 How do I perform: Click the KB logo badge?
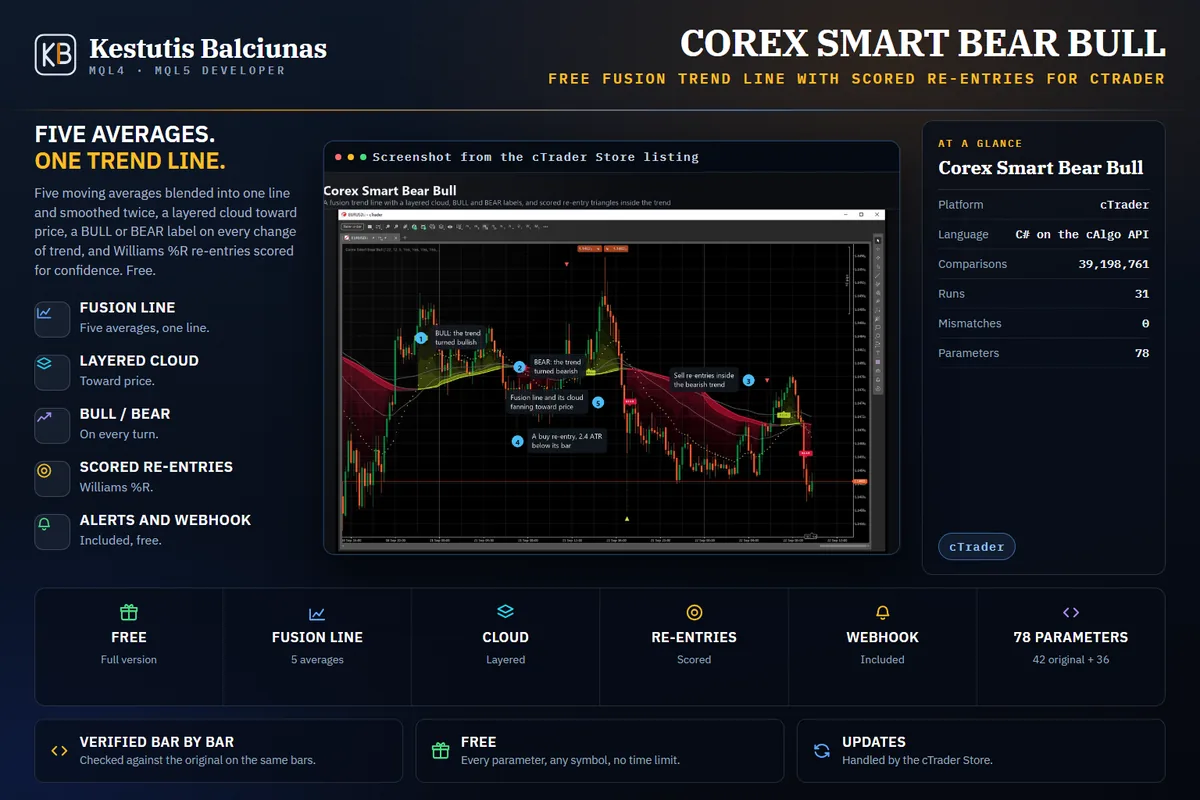55,55
